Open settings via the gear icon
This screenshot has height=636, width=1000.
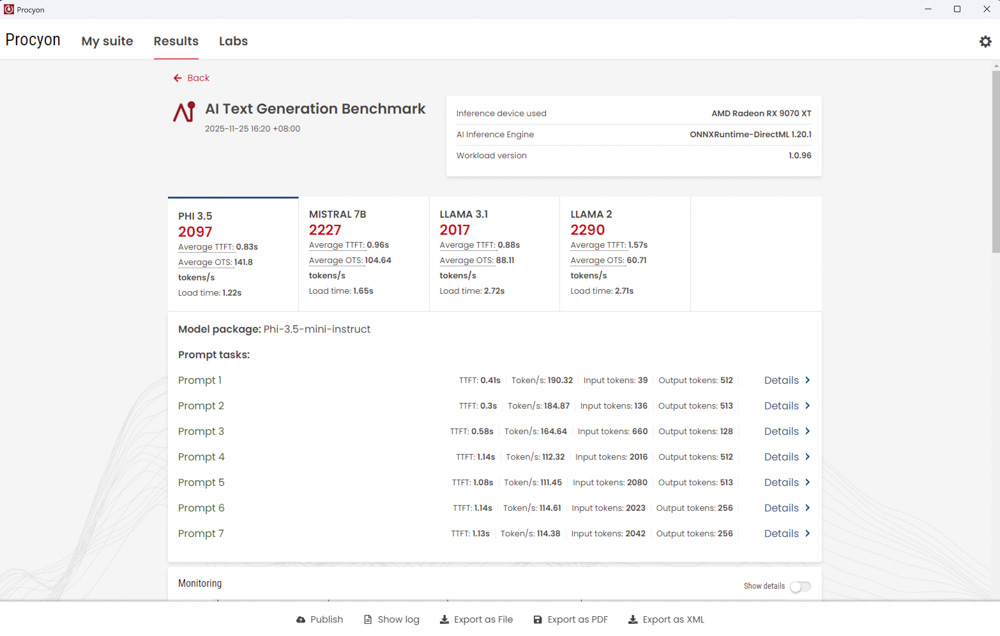click(985, 41)
